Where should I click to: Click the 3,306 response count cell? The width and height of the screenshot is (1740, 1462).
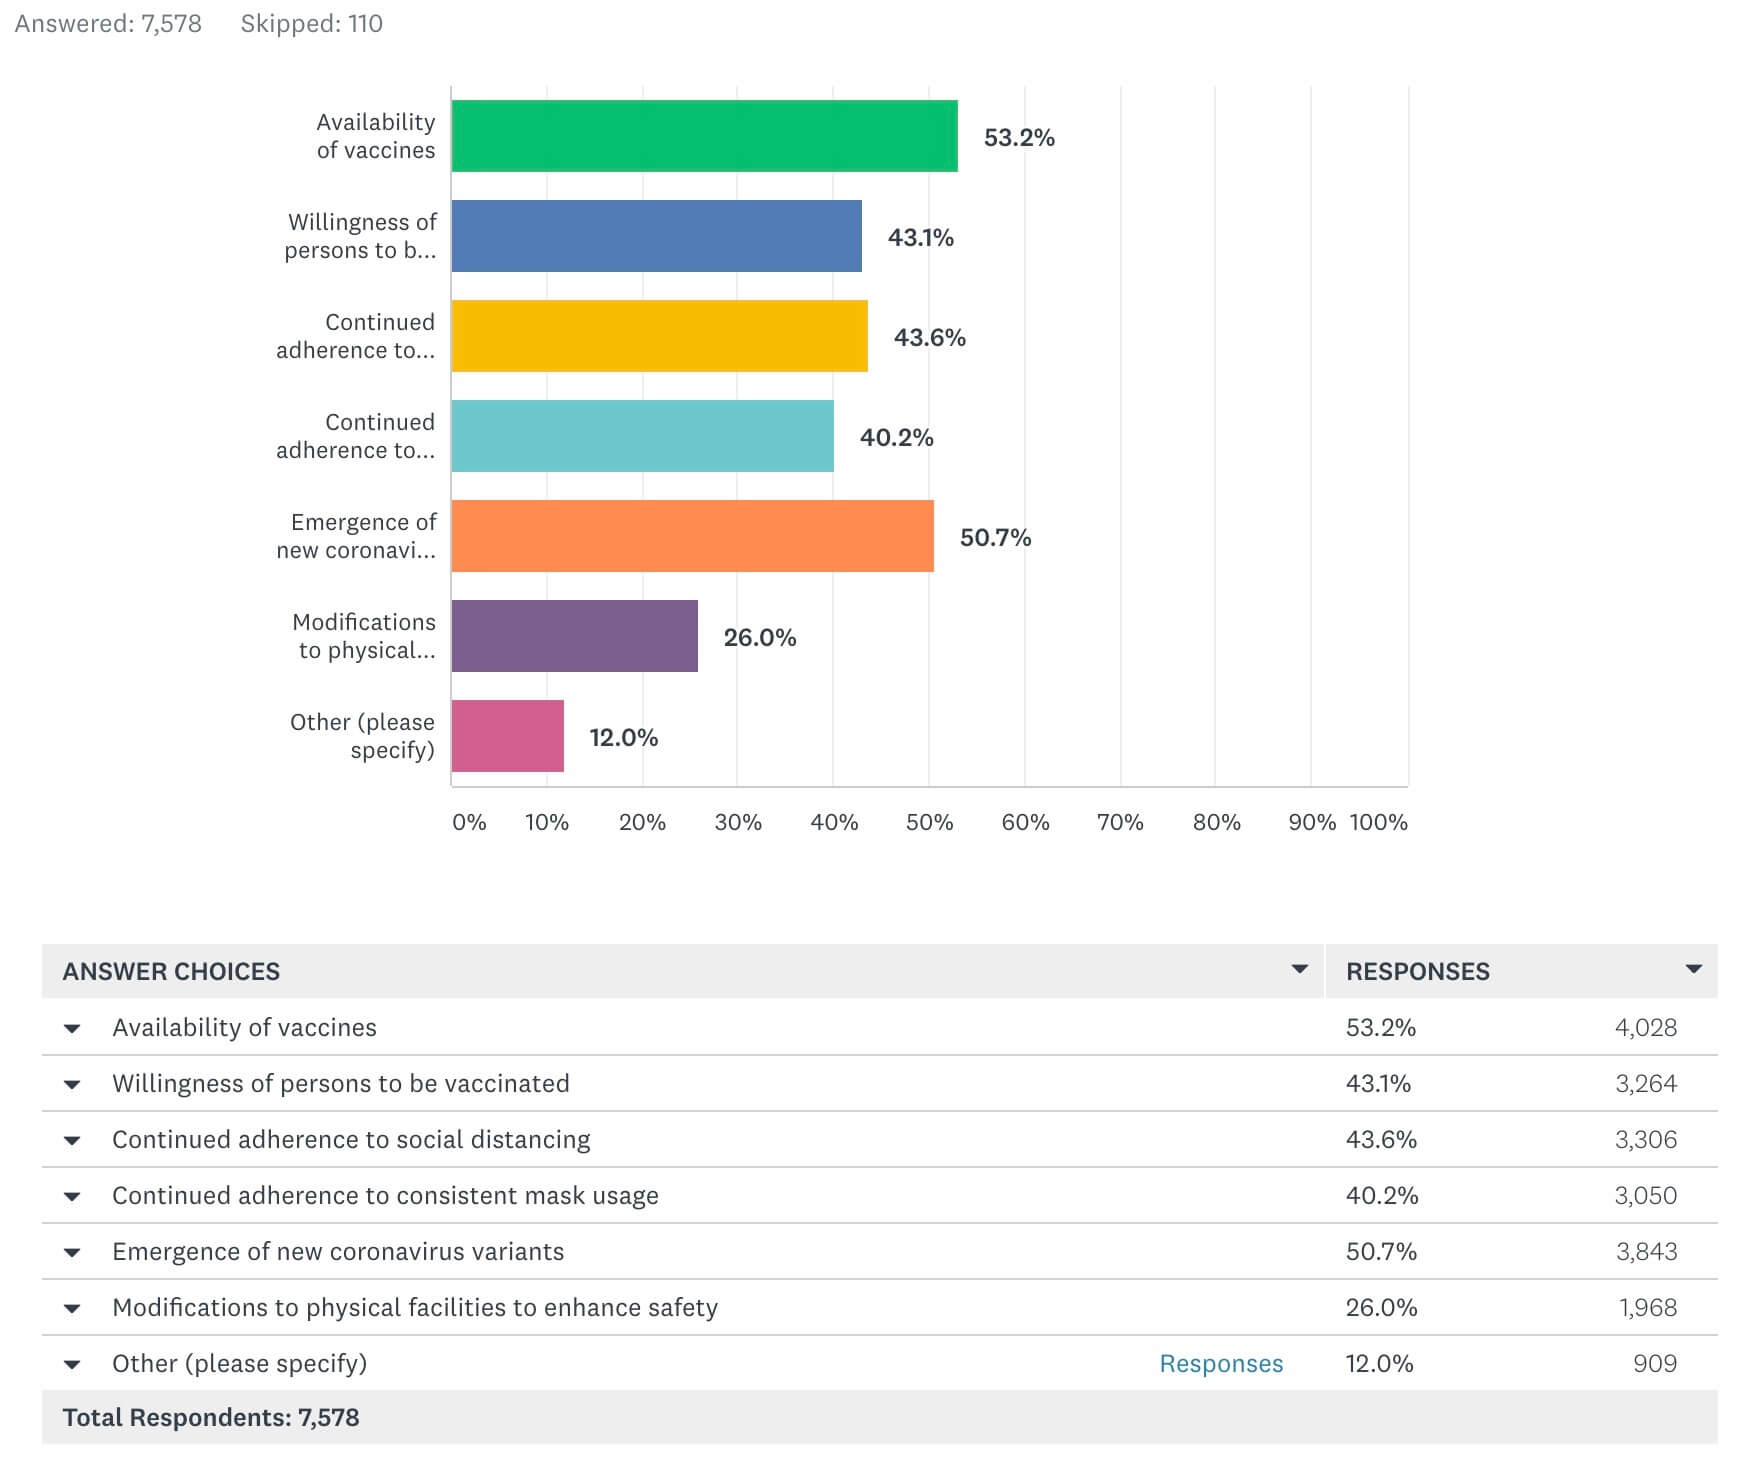tap(1646, 1140)
